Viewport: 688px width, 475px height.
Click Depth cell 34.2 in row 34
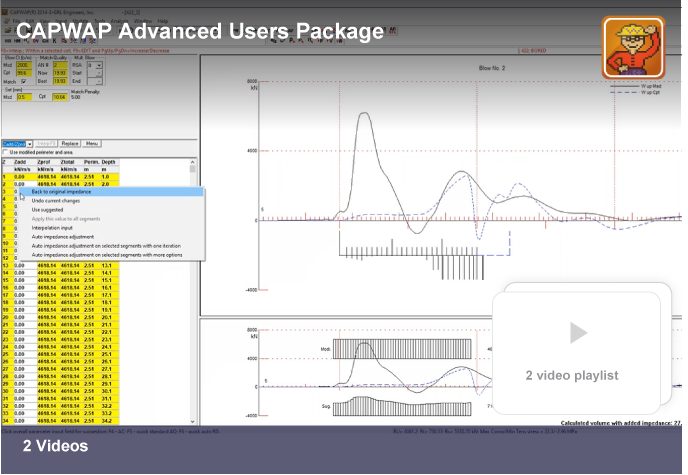(x=110, y=421)
